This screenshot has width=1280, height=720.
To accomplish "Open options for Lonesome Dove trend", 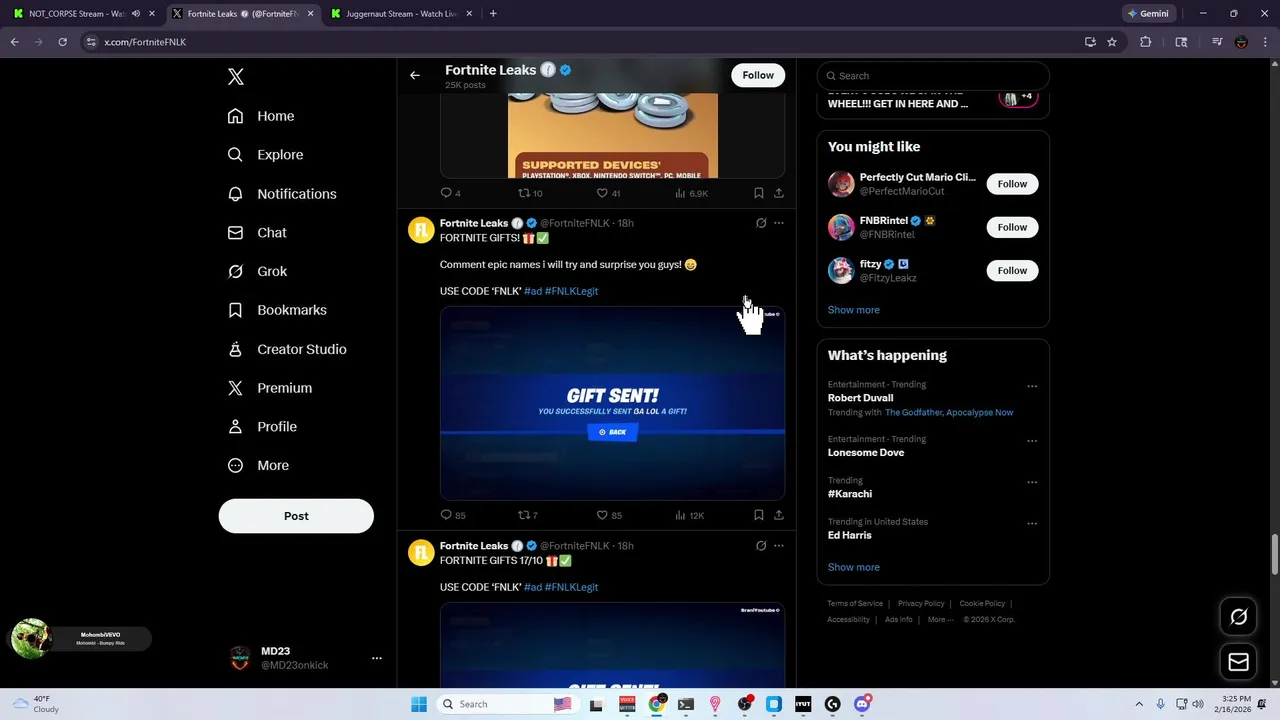I will point(1032,441).
